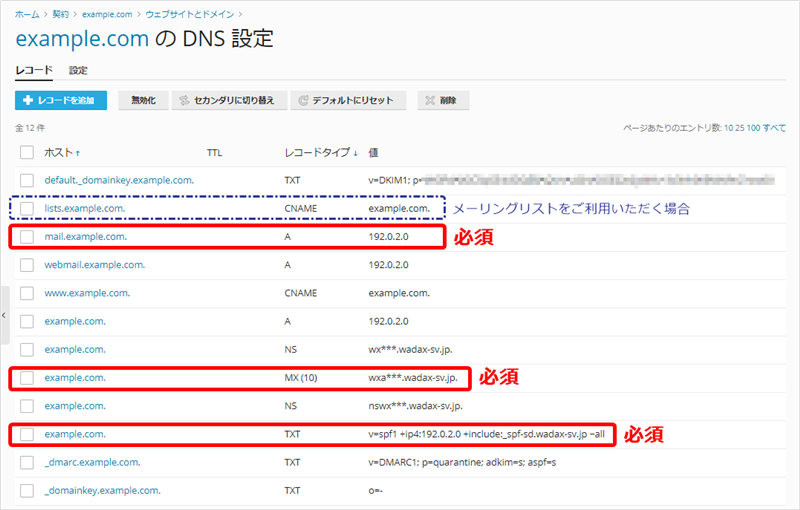Click value wxa***.wadax-sv.jp.
Screen dimensions: 800x510
(x=413, y=377)
